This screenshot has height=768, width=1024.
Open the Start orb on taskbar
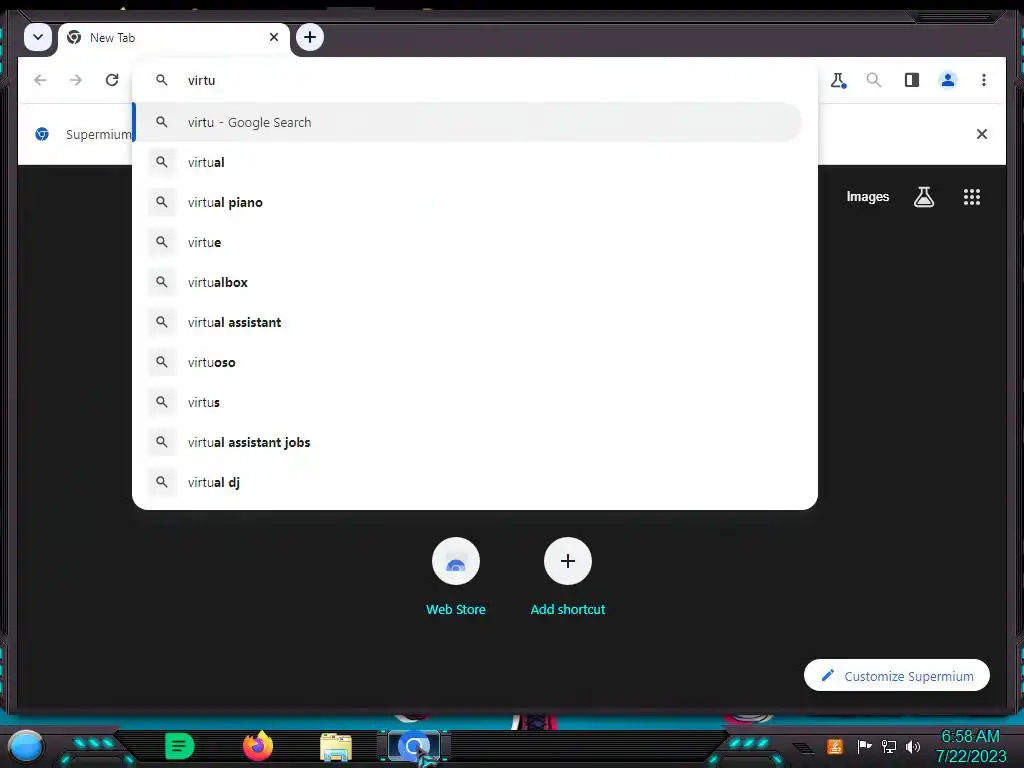click(x=26, y=746)
